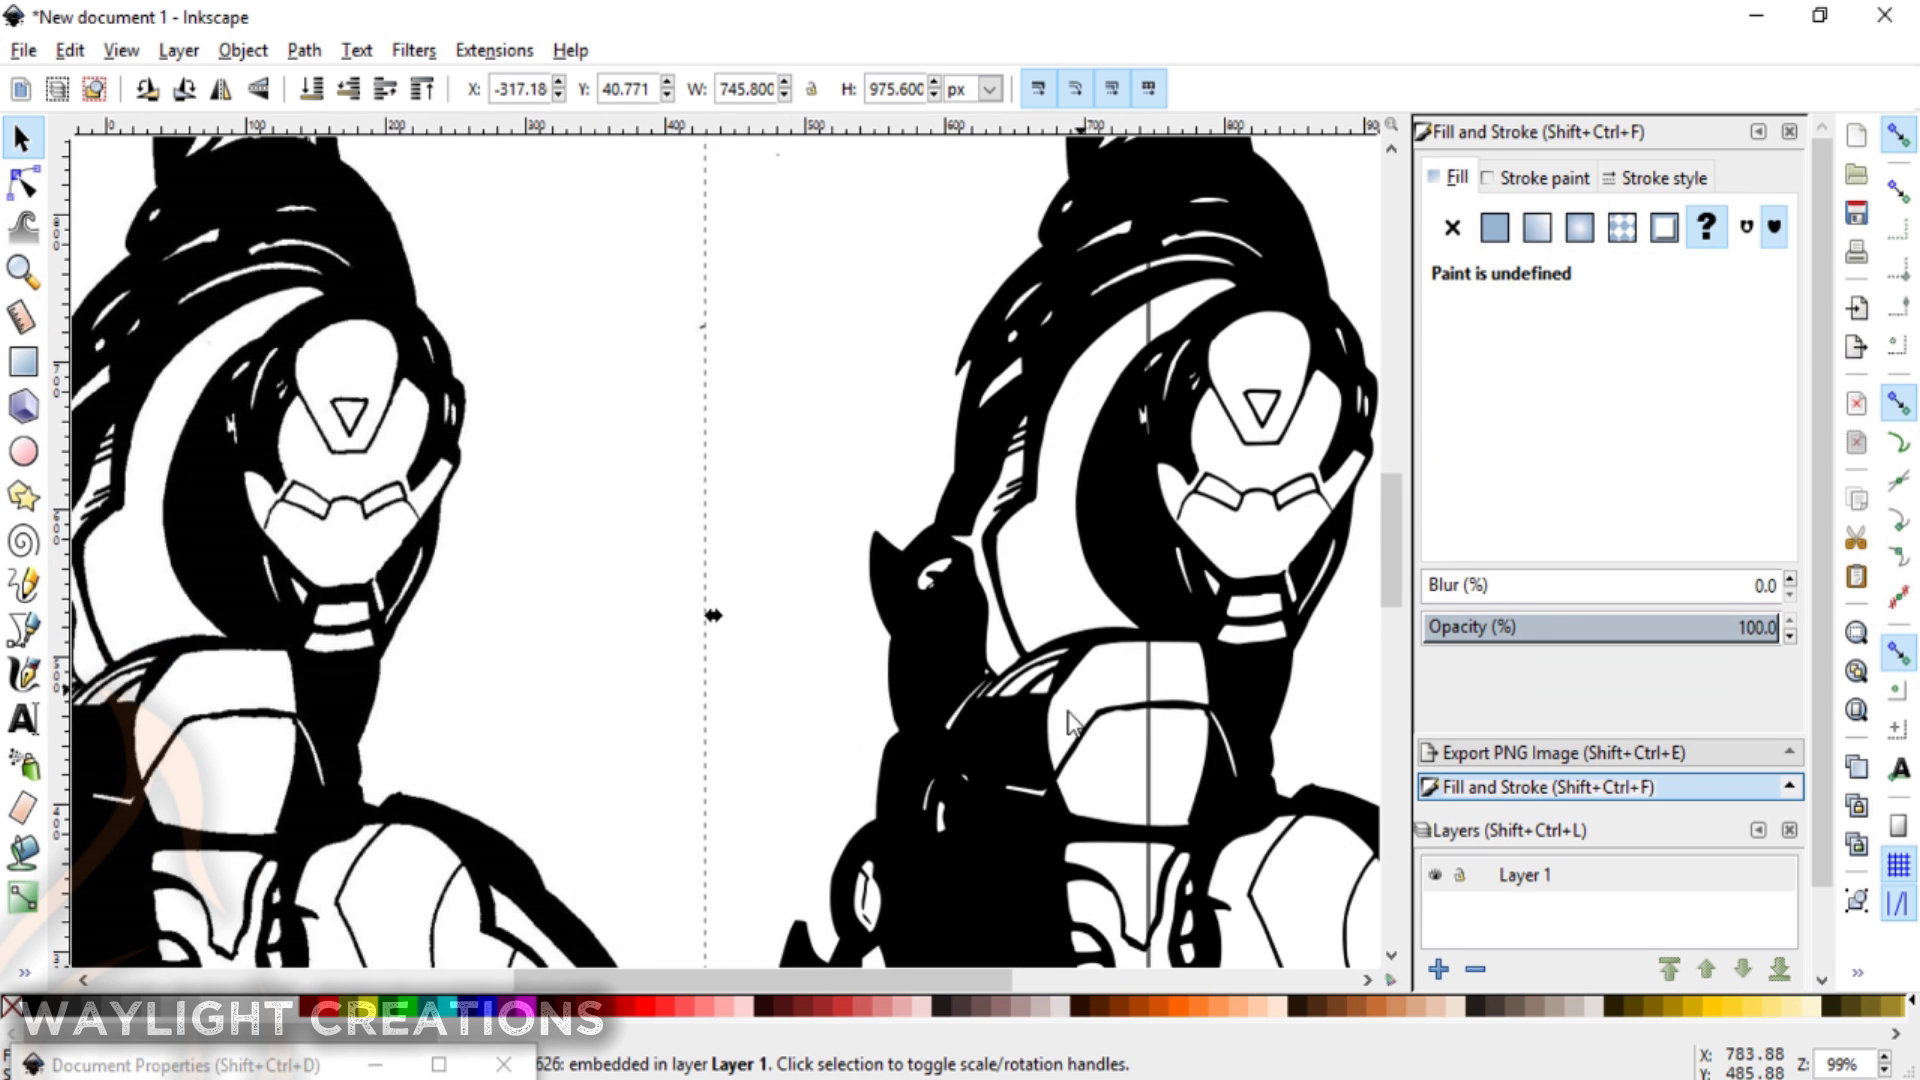The image size is (1920, 1080).
Task: Pick a red palette swatch
Action: click(645, 1006)
